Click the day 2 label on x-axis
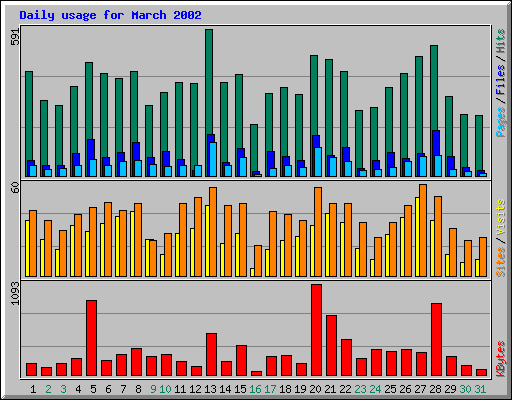The image size is (512, 400). 48,389
